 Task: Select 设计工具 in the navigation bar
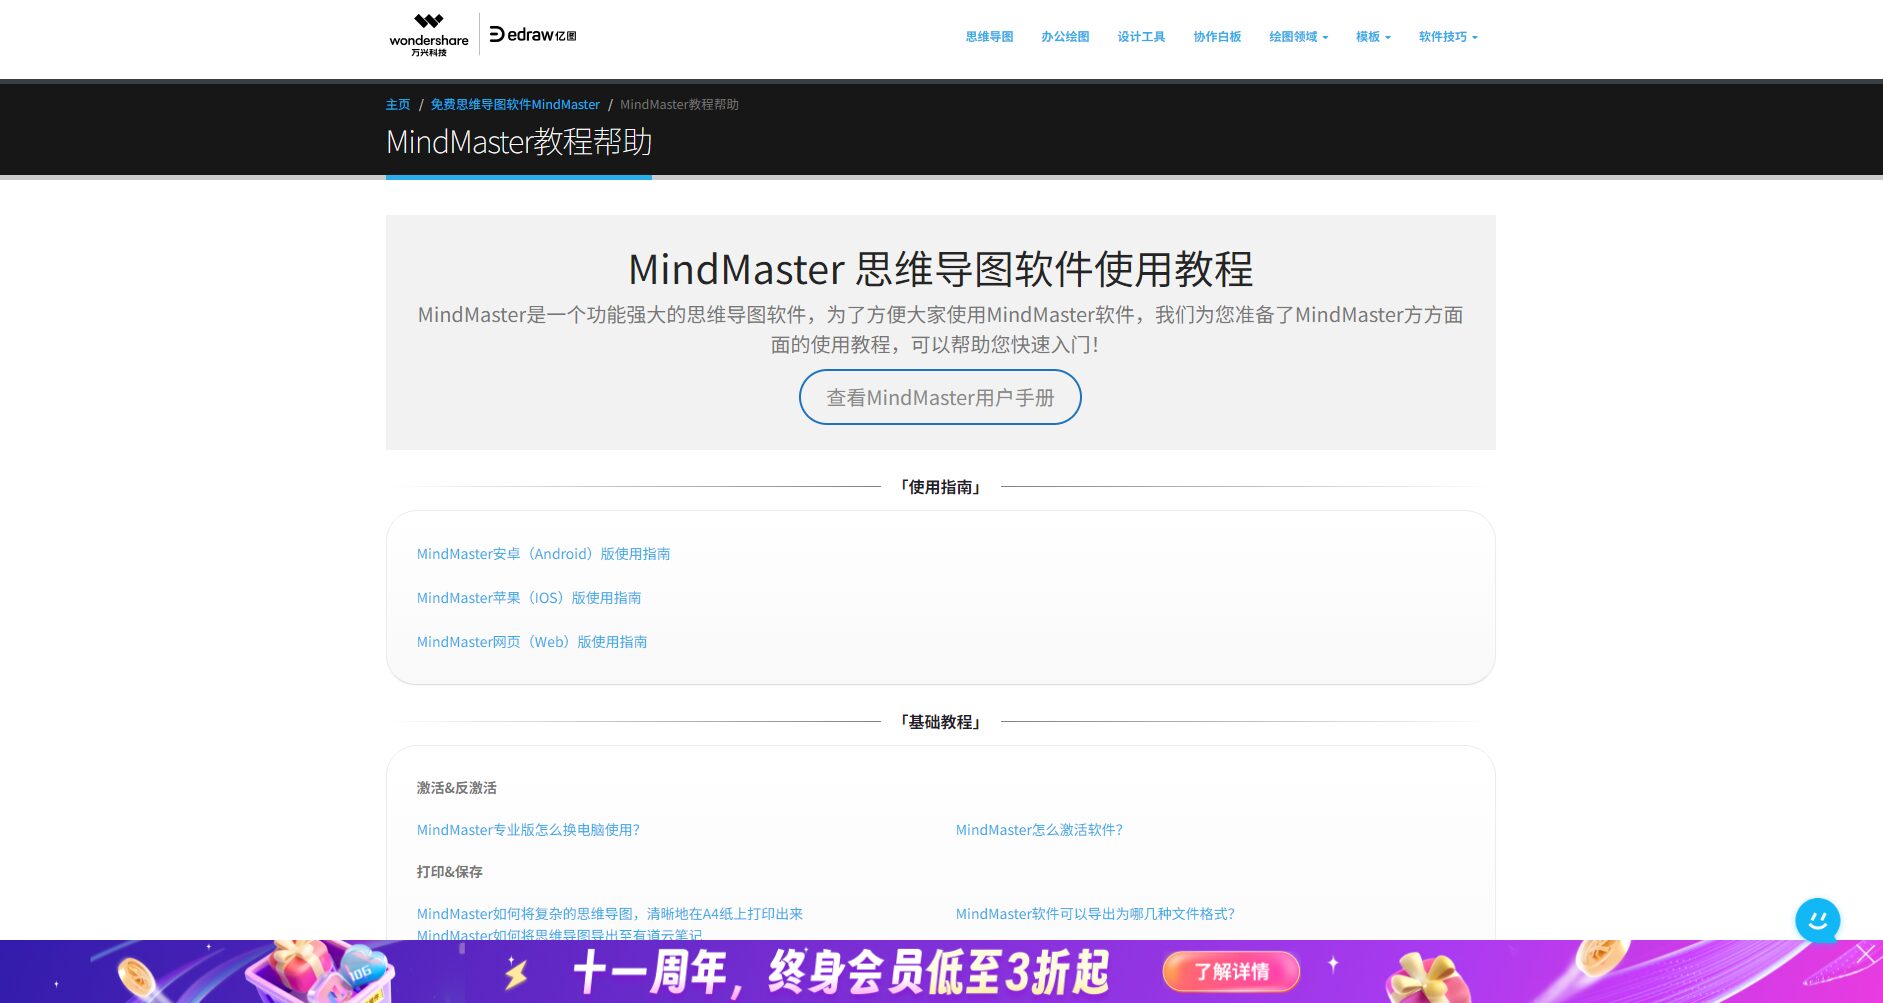(x=1141, y=37)
